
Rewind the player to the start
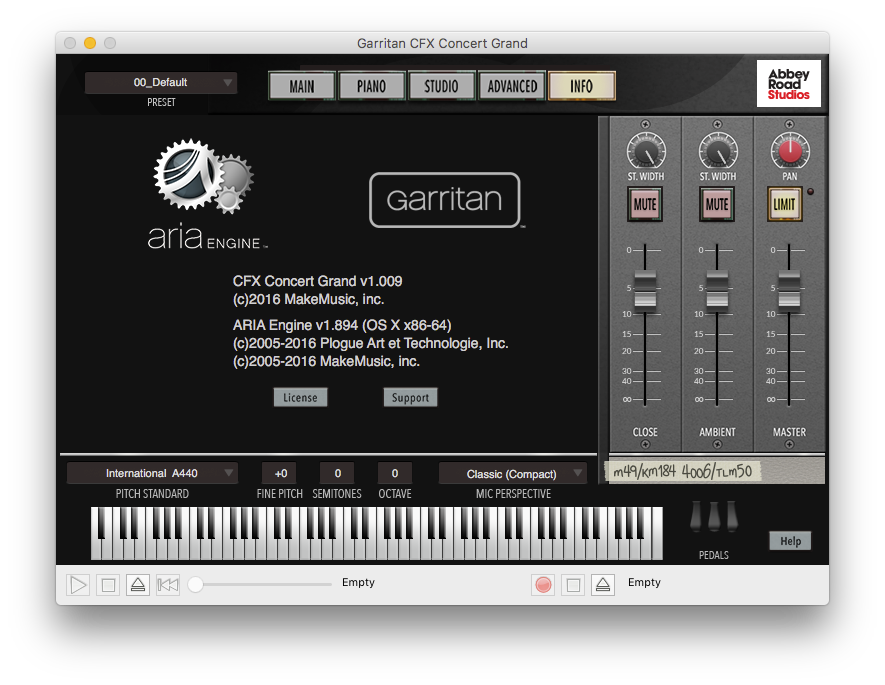(168, 585)
